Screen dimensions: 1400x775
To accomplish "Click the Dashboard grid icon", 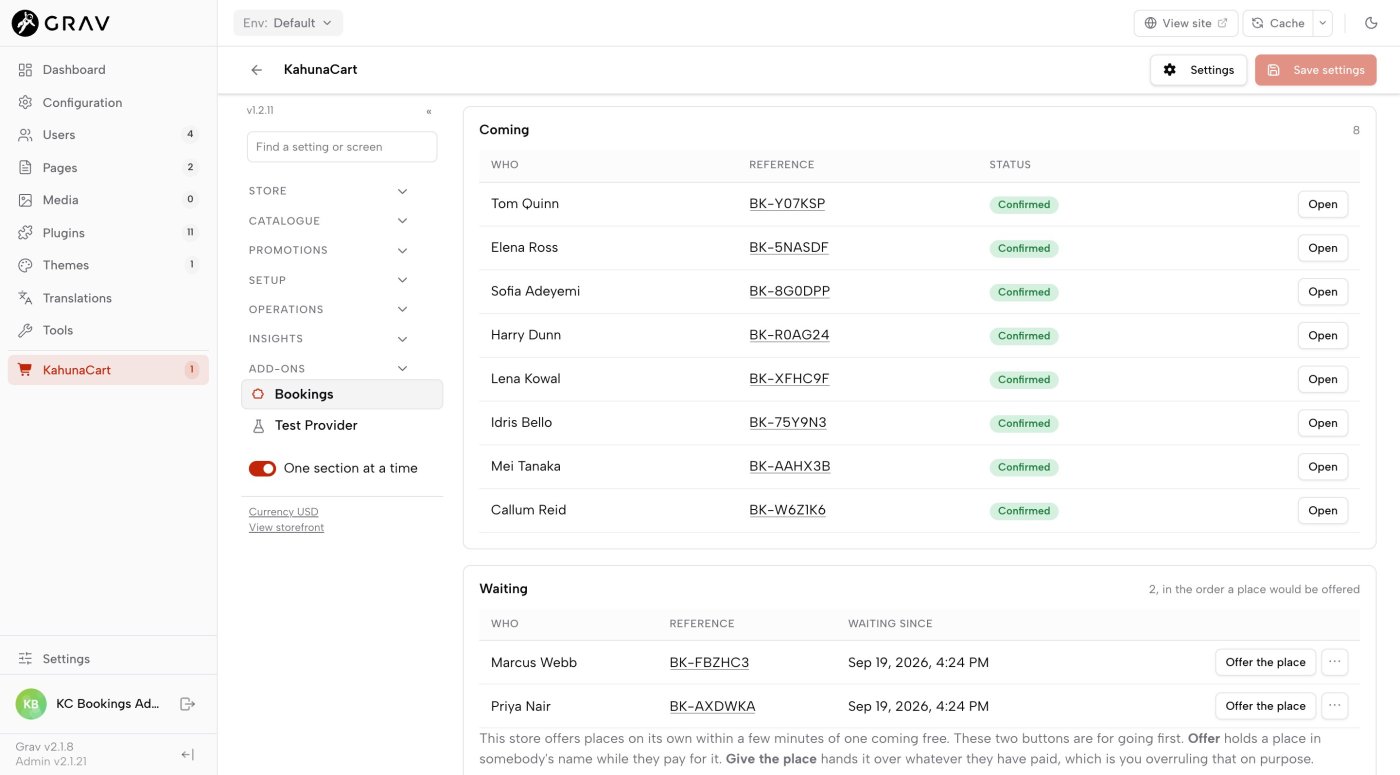I will coord(25,70).
